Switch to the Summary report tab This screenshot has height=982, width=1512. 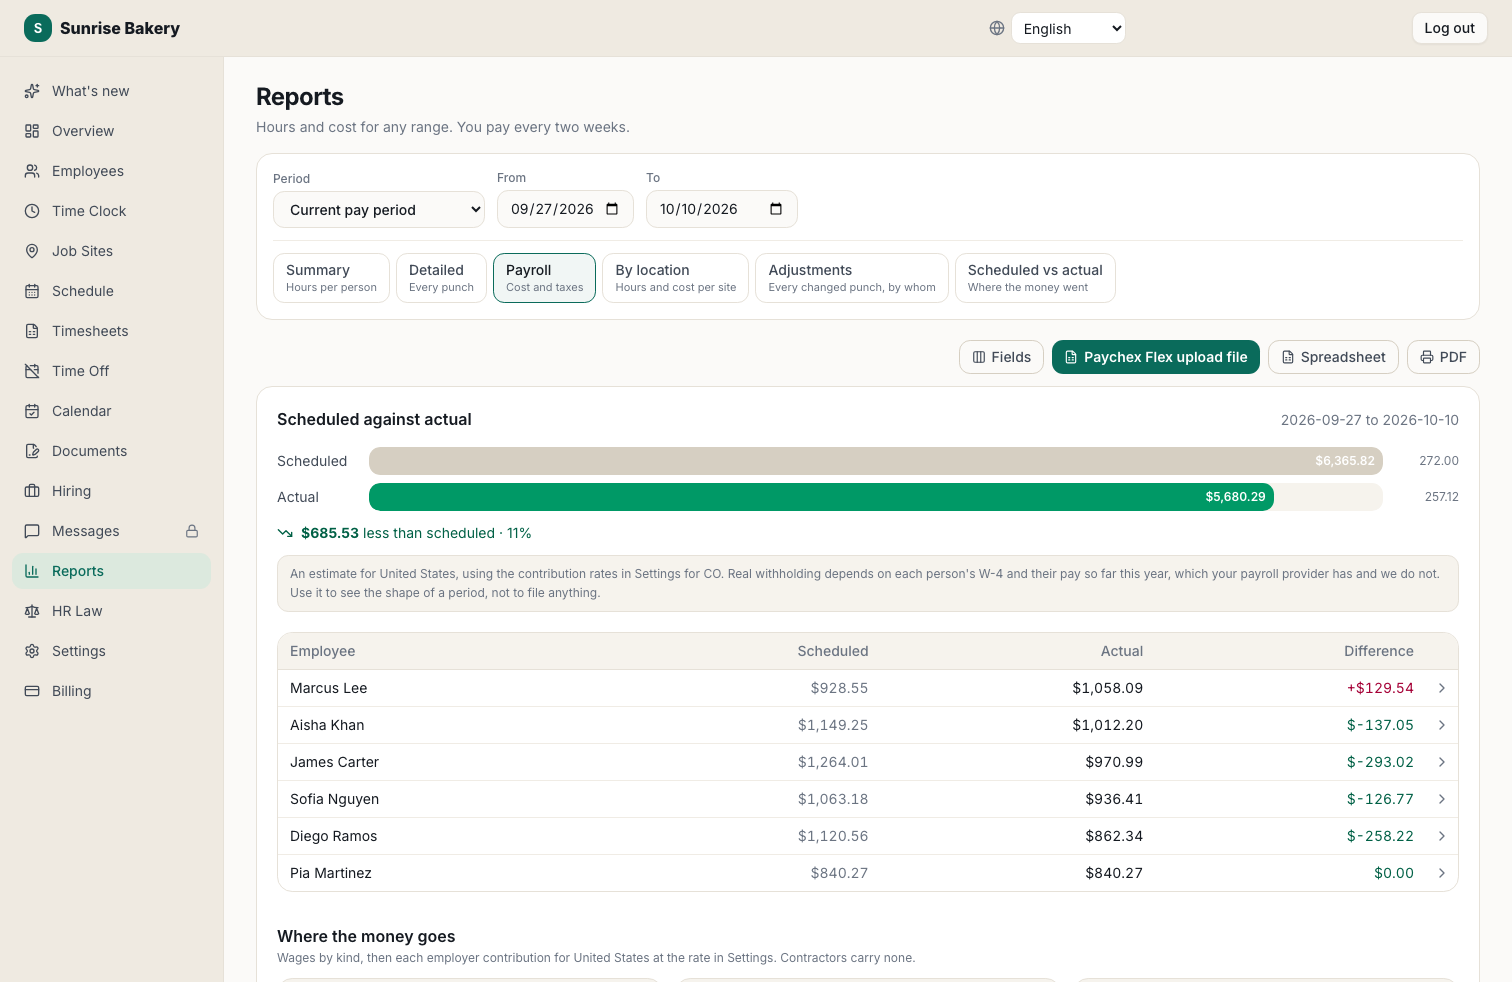pyautogui.click(x=331, y=277)
